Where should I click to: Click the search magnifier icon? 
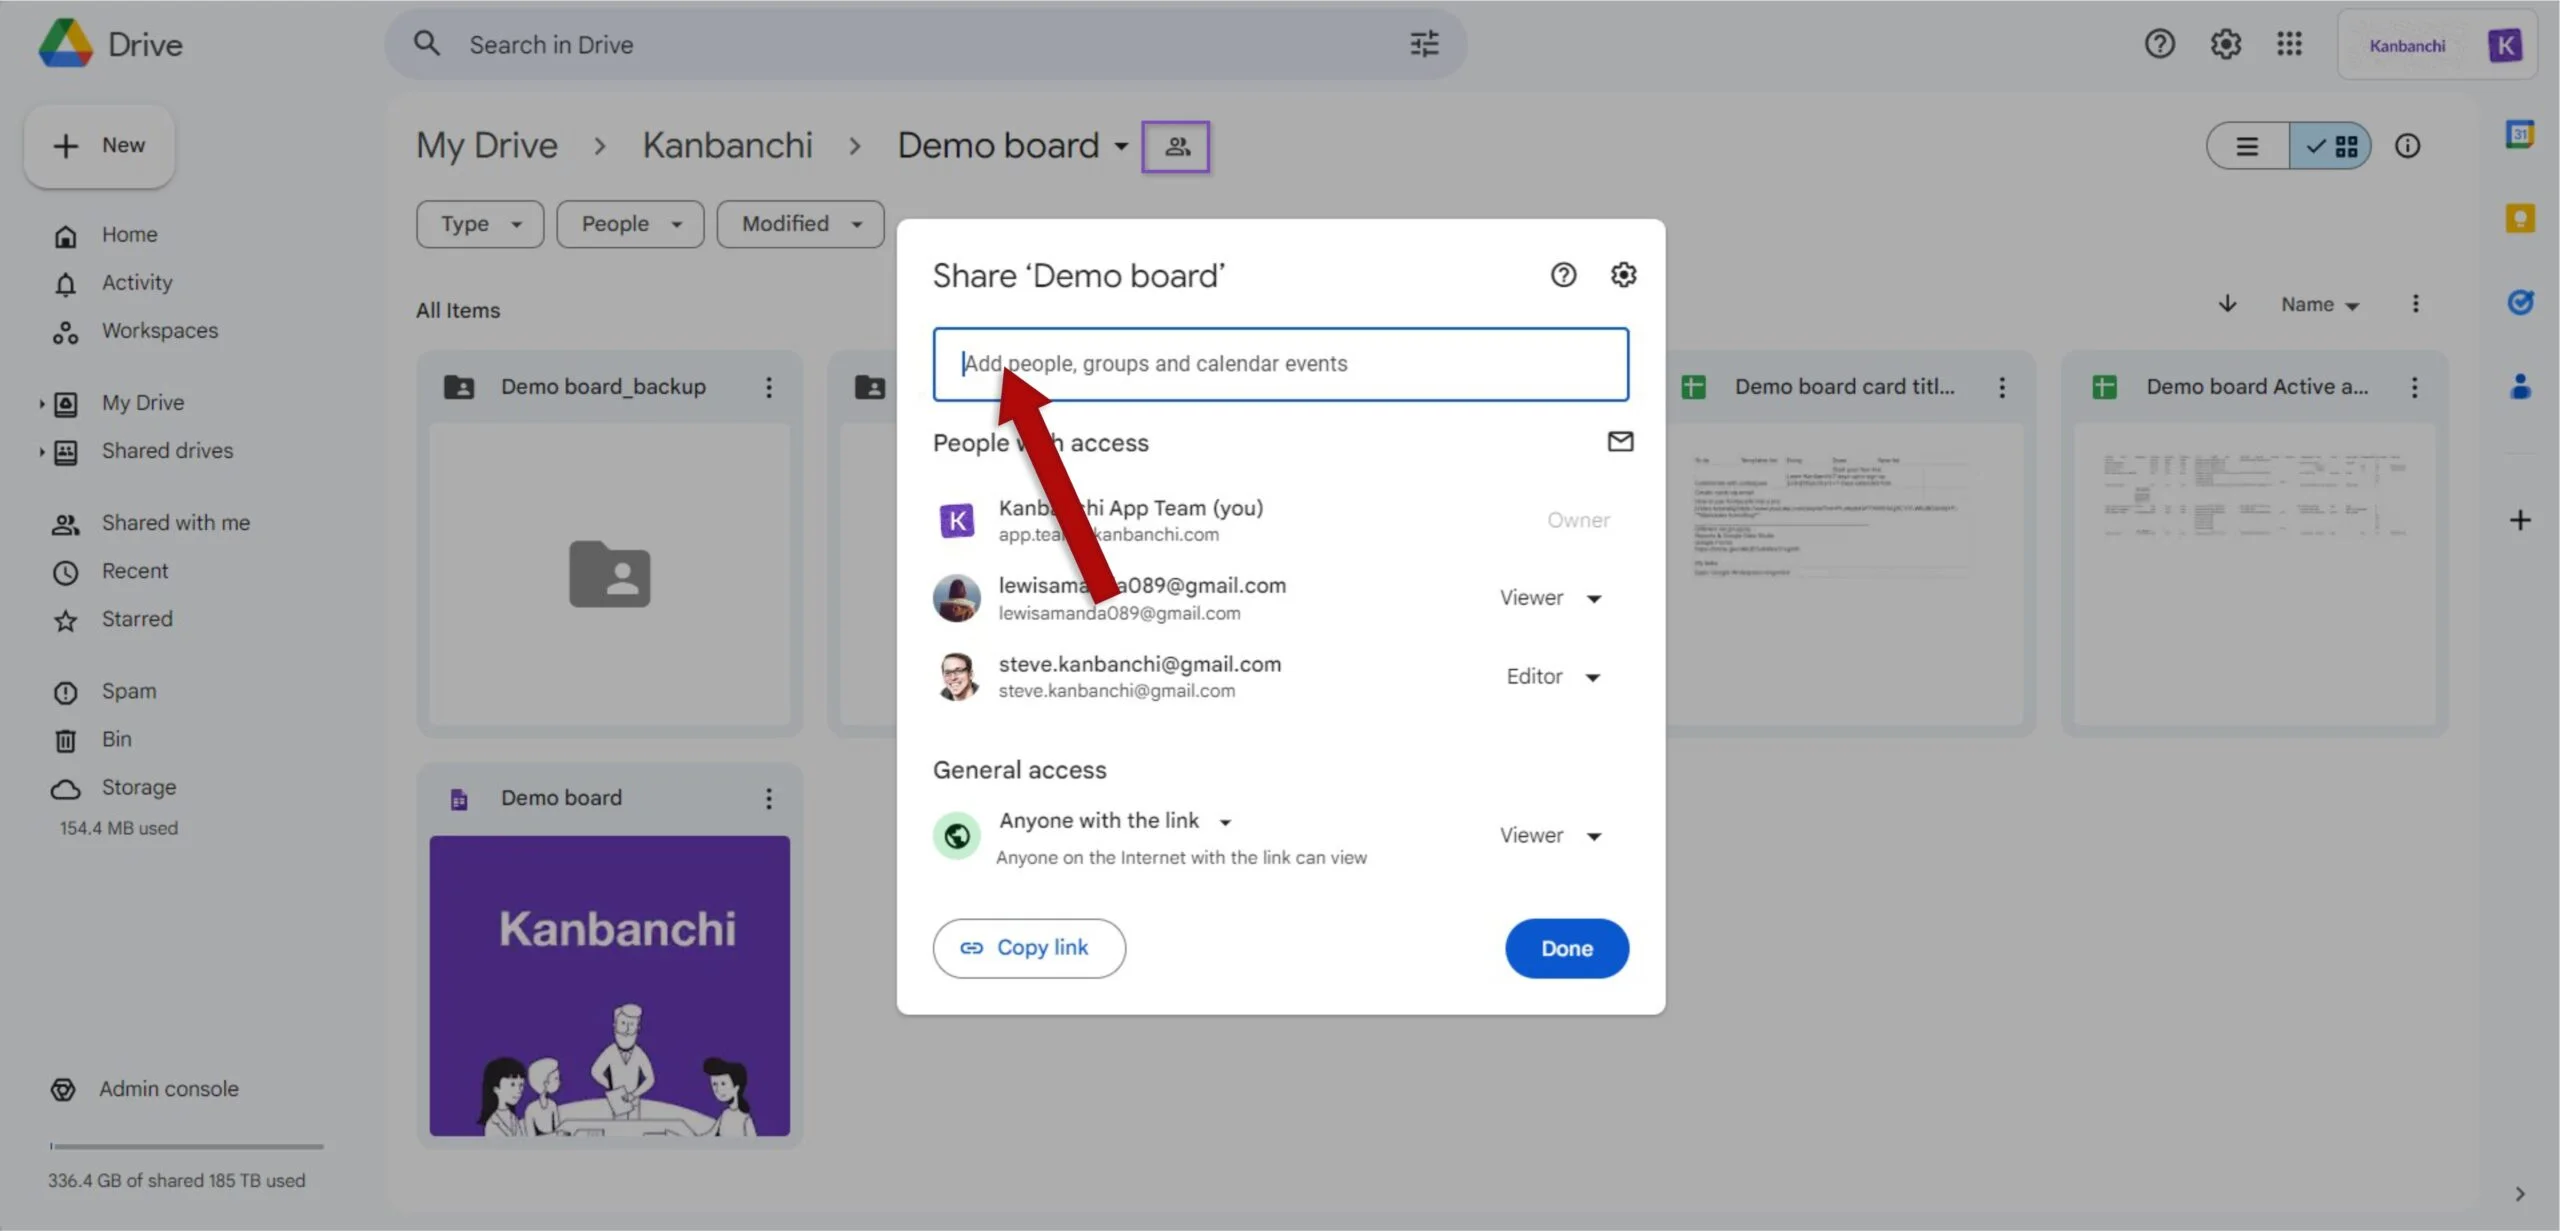(427, 44)
